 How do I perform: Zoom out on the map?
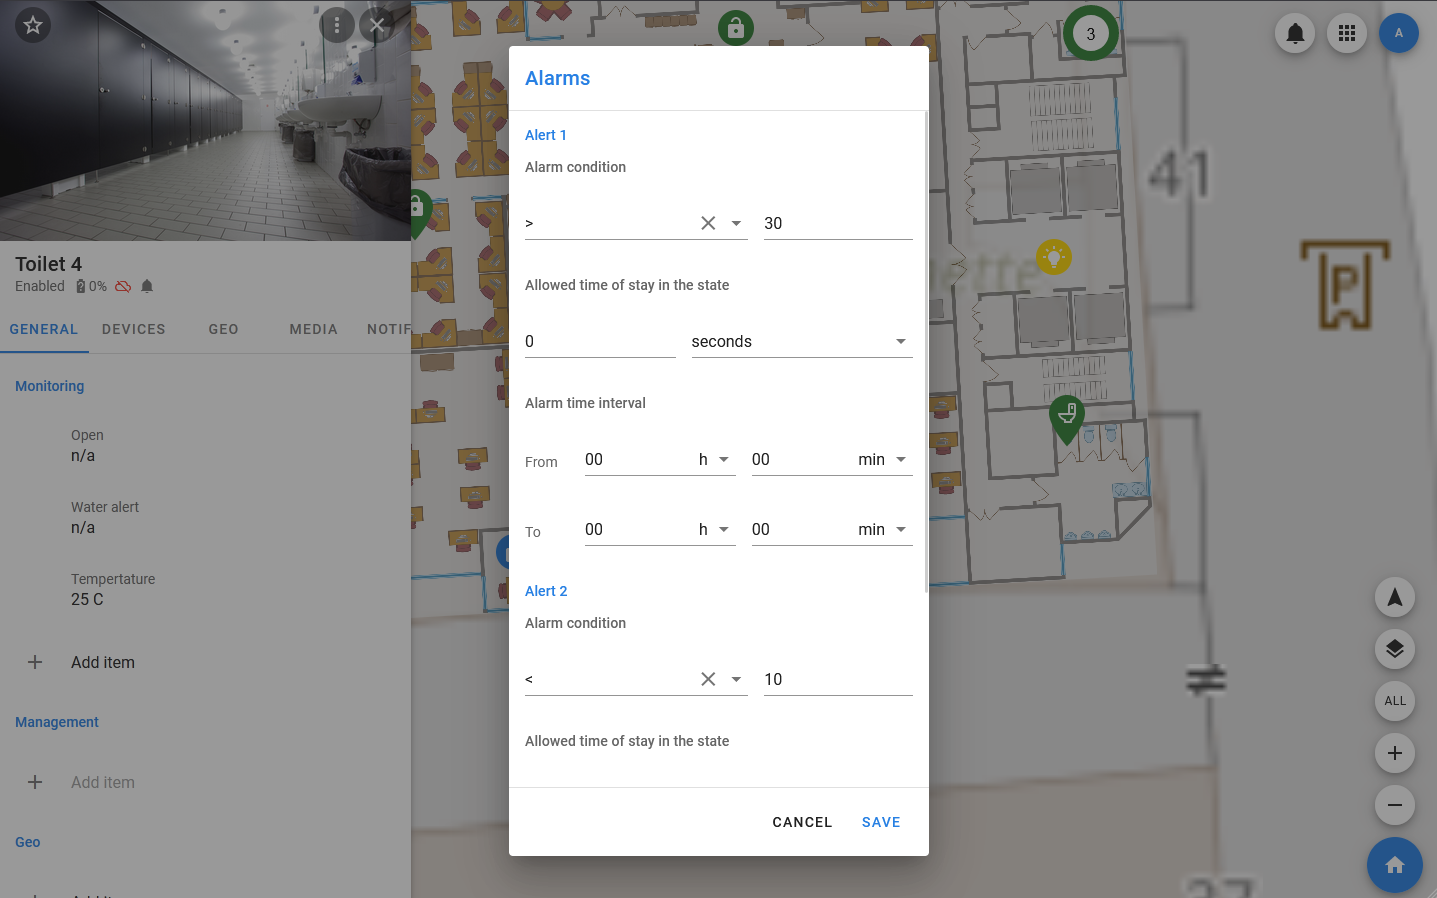click(1394, 805)
